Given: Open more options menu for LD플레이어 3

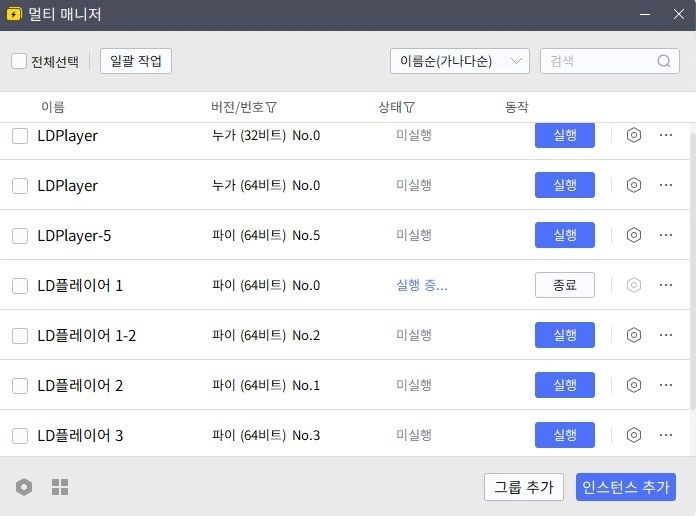Looking at the screenshot, I should (x=666, y=435).
